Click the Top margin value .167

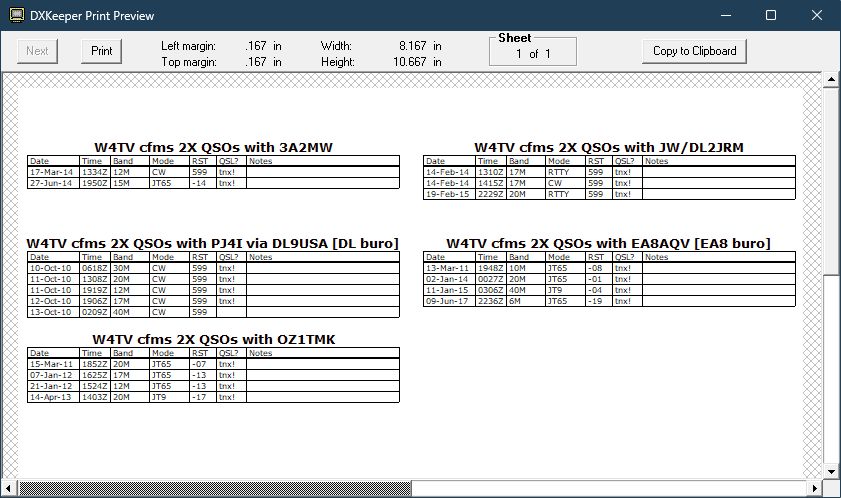tap(256, 62)
